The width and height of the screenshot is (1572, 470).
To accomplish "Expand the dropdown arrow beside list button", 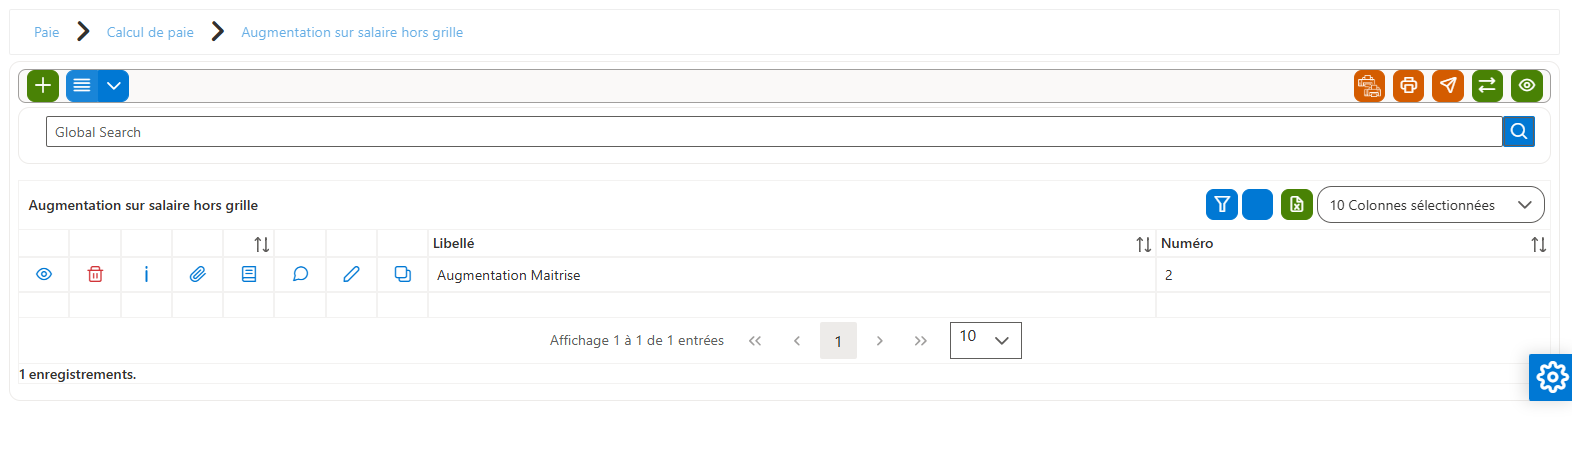I will pos(114,86).
